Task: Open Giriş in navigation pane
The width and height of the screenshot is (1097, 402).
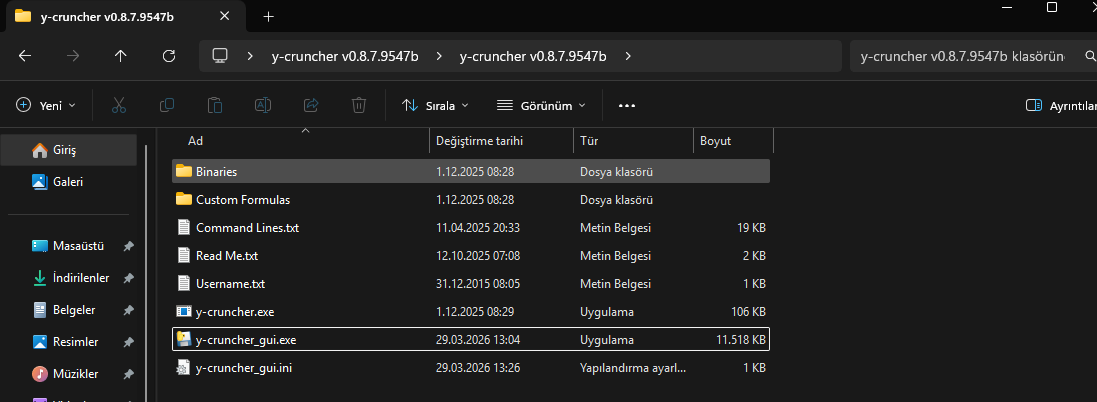Action: tap(69, 150)
